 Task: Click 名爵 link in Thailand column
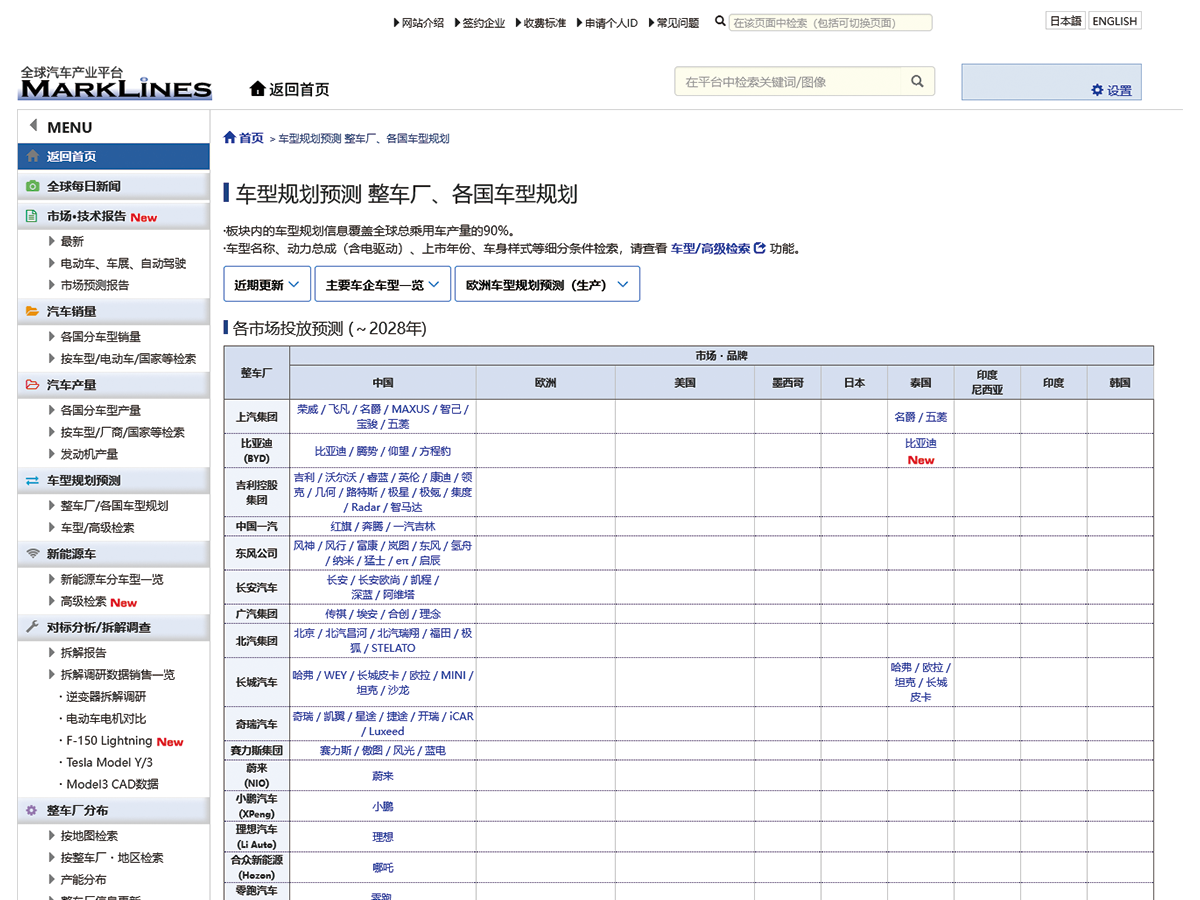tap(904, 417)
